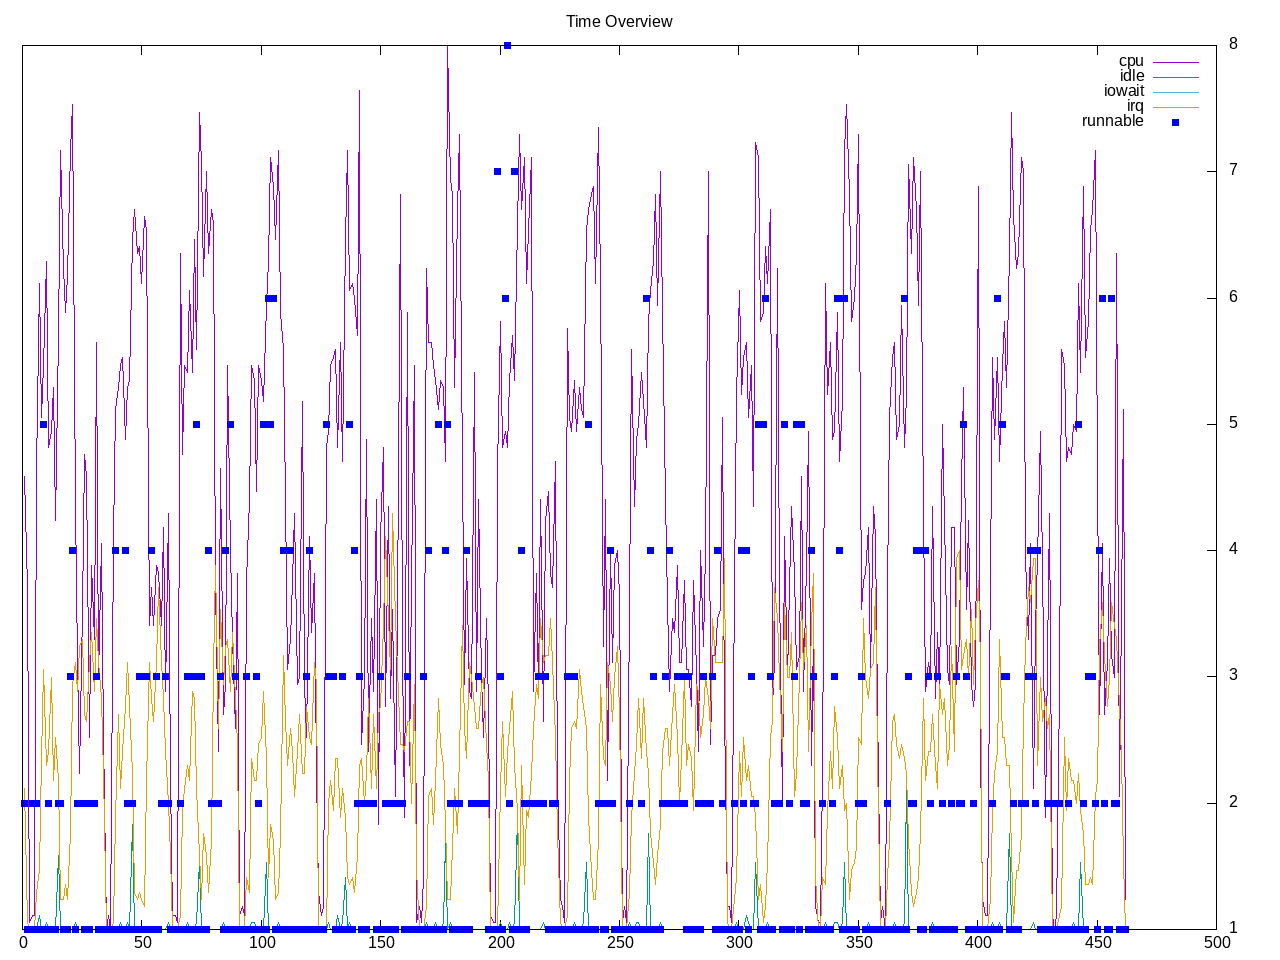Toggle the 'idle' series legend label
Screen dimensions: 1280x960
1131,76
